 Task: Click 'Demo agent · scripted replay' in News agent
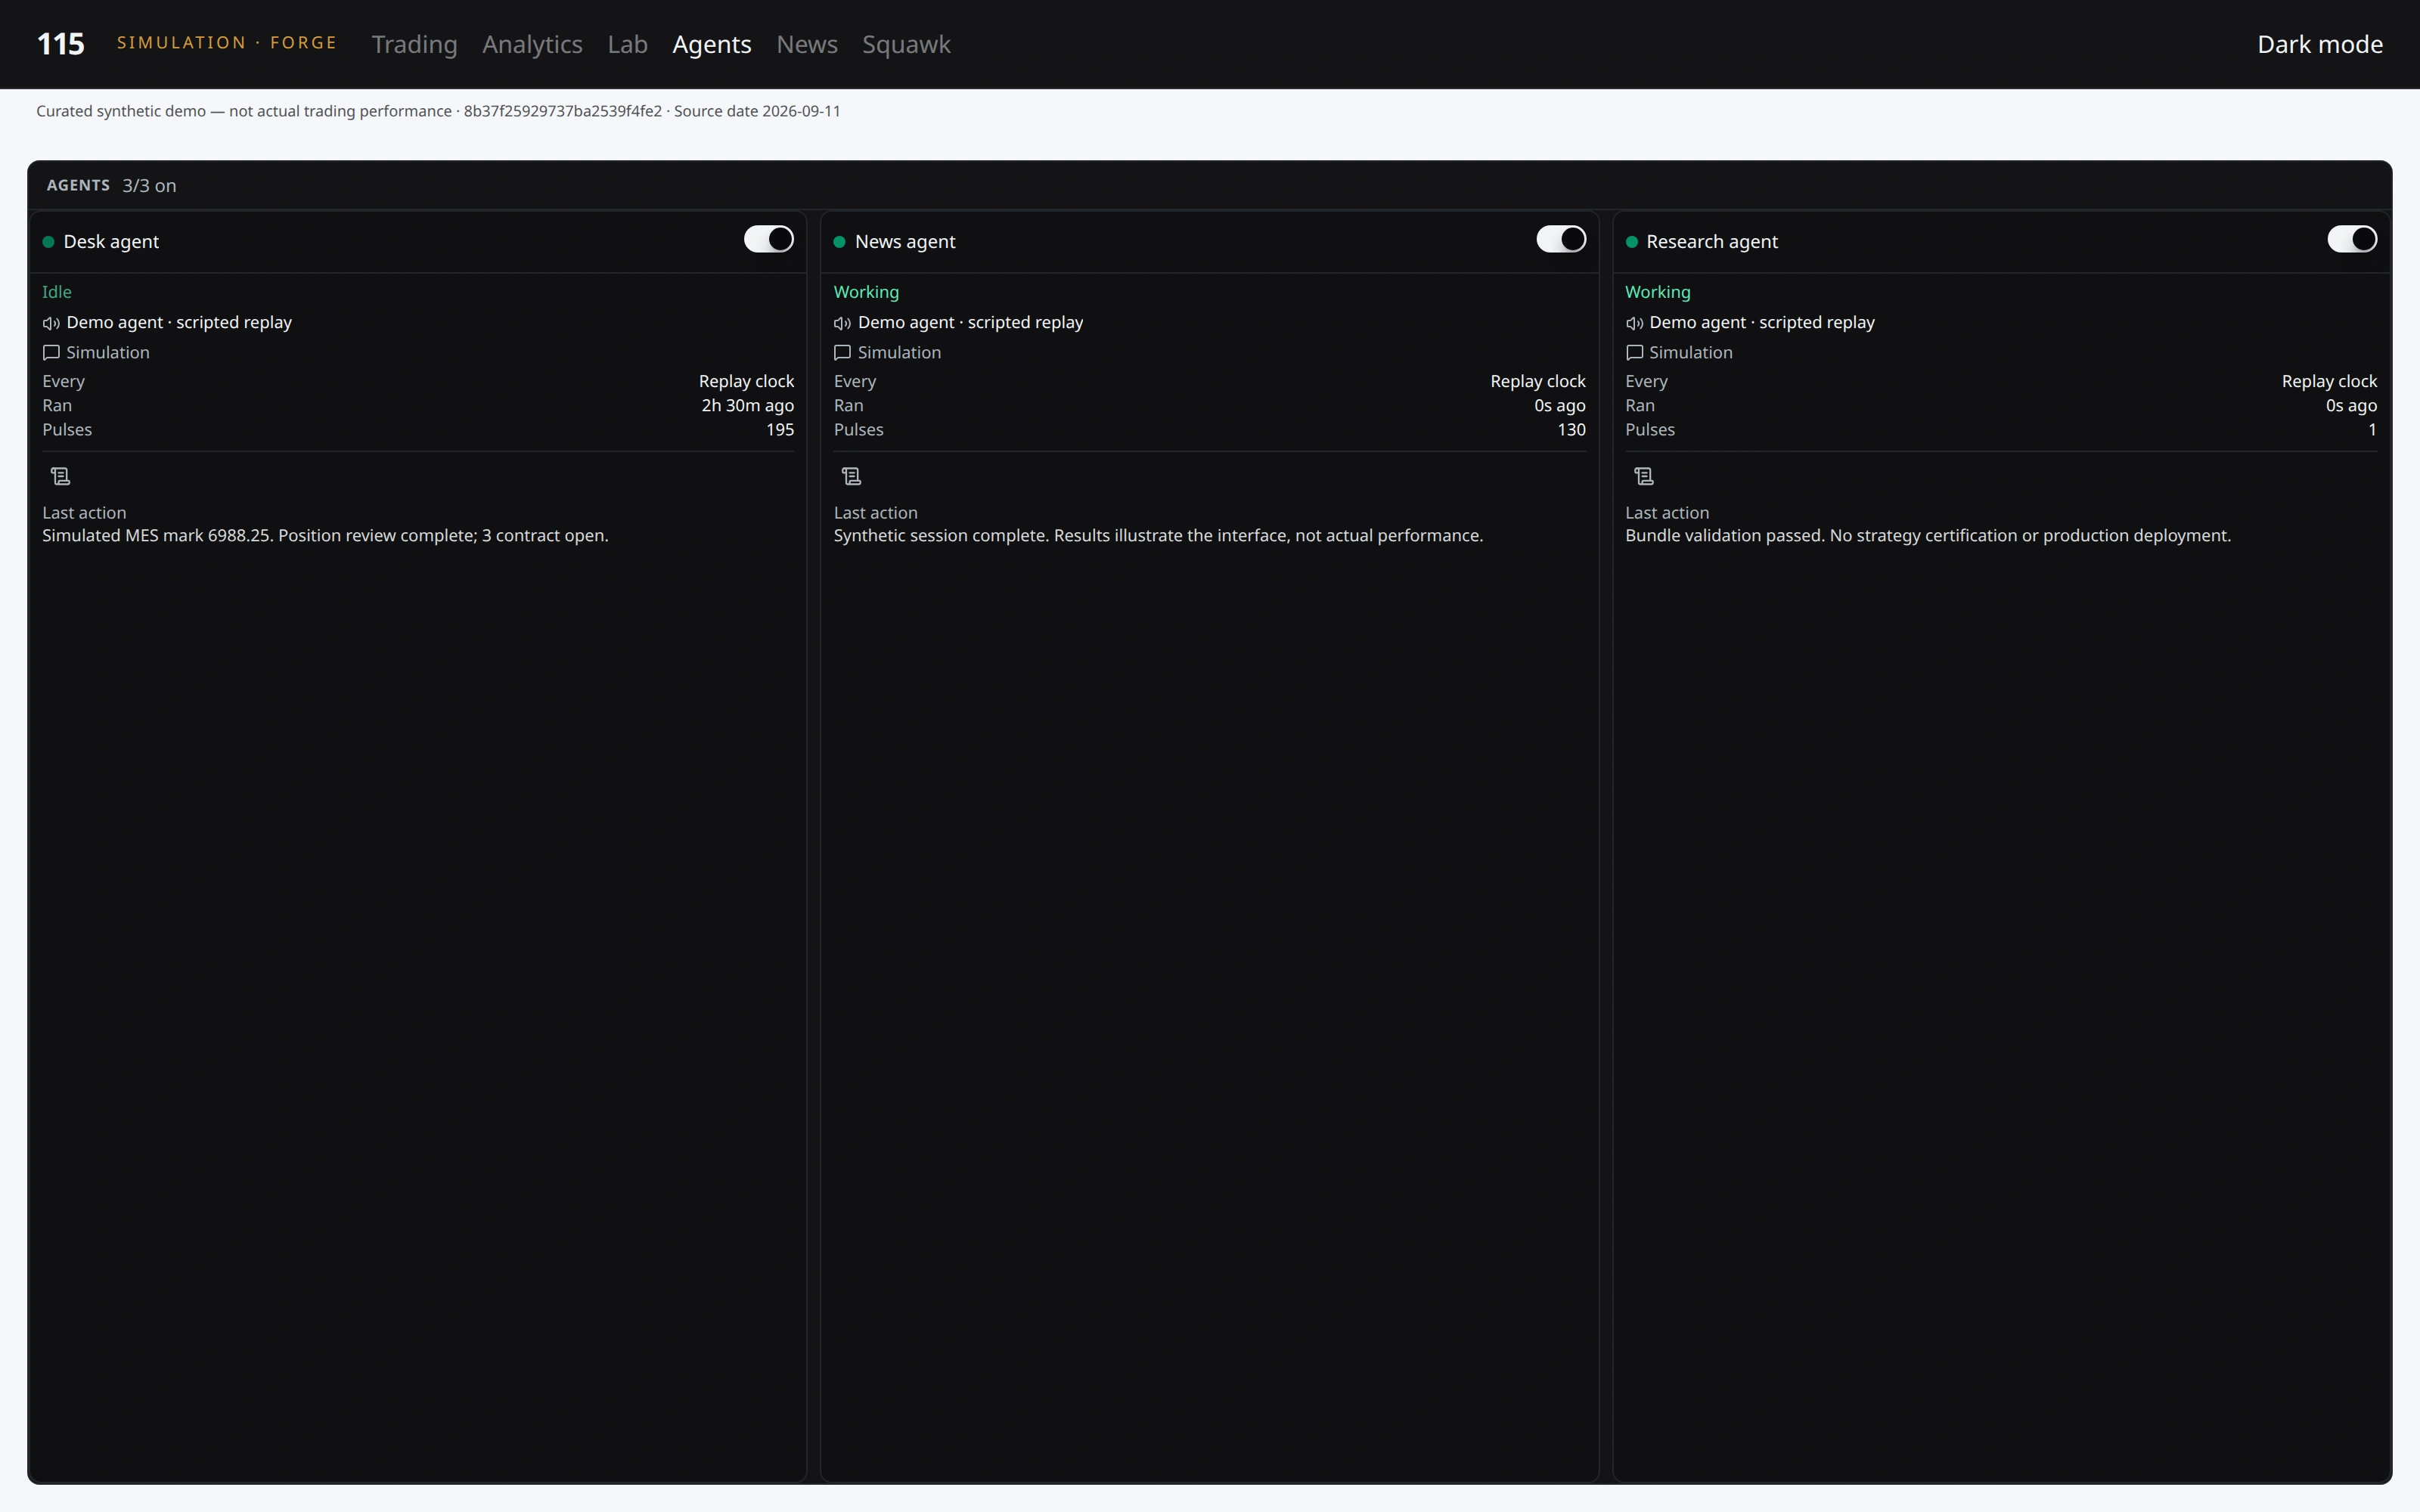click(970, 323)
